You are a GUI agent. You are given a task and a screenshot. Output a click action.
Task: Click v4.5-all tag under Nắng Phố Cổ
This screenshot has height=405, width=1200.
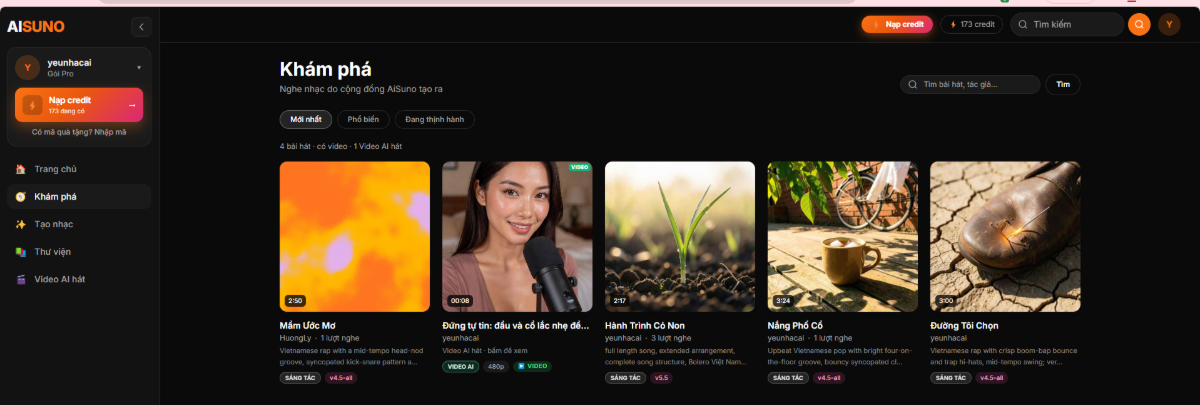pos(829,378)
